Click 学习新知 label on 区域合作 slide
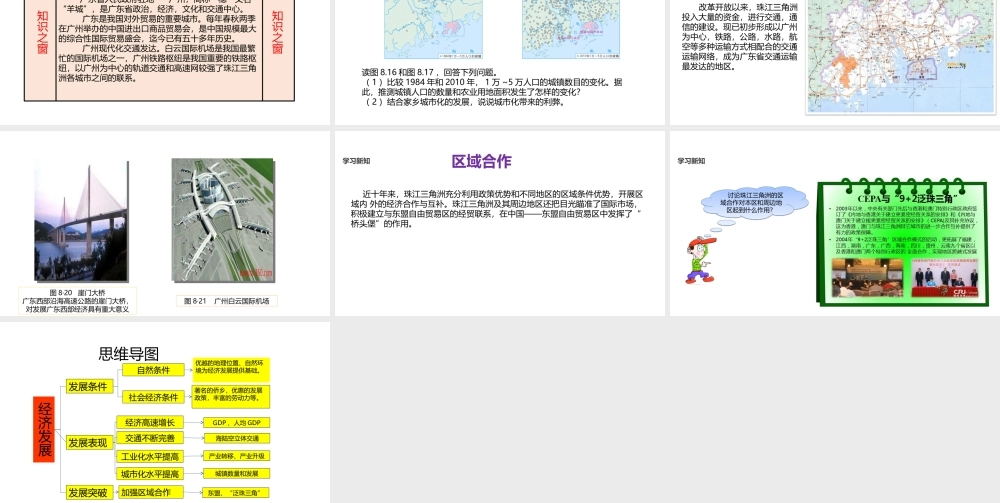The width and height of the screenshot is (1000, 503). pyautogui.click(x=356, y=161)
